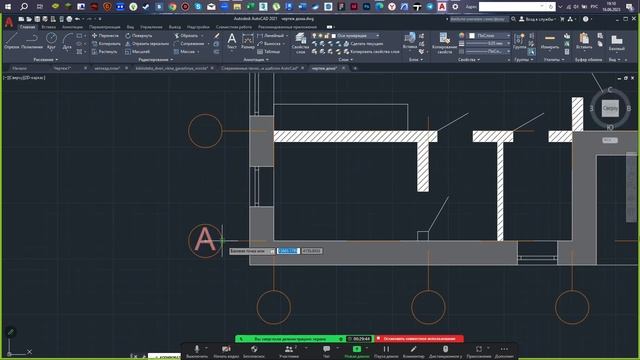The image size is (640, 360).
Task: Click the Erase tool pencil icon
Action: [216, 36]
